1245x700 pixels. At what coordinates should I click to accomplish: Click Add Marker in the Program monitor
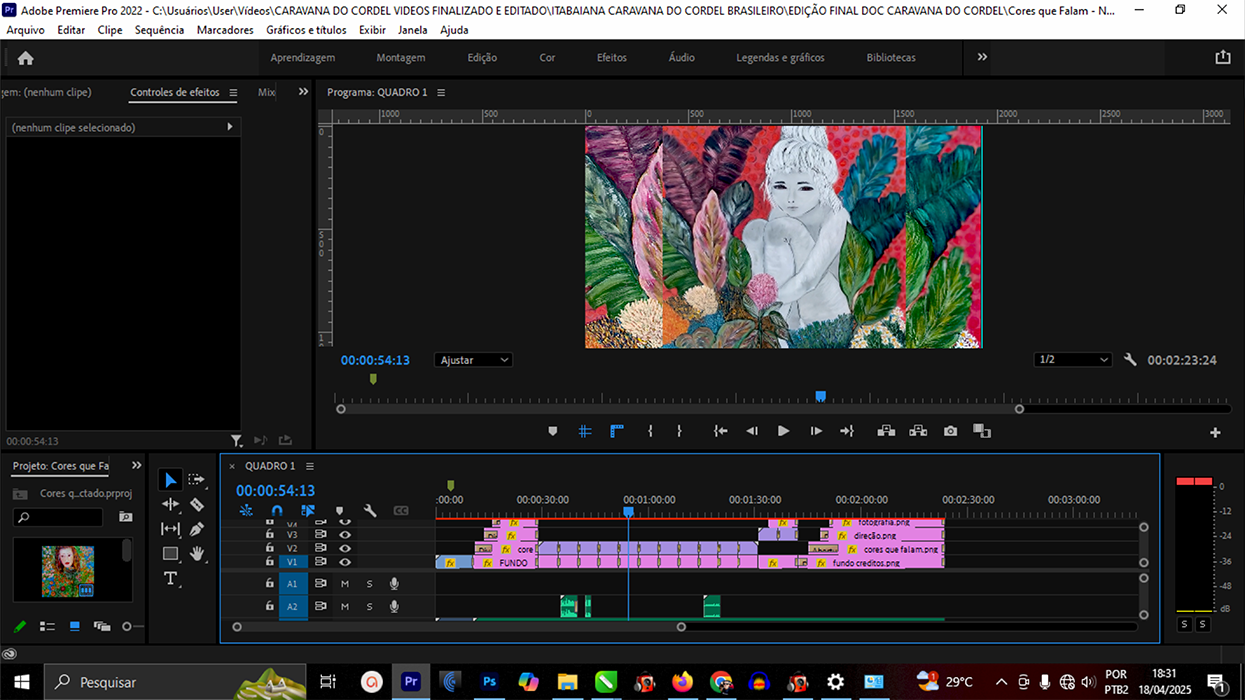click(x=553, y=431)
